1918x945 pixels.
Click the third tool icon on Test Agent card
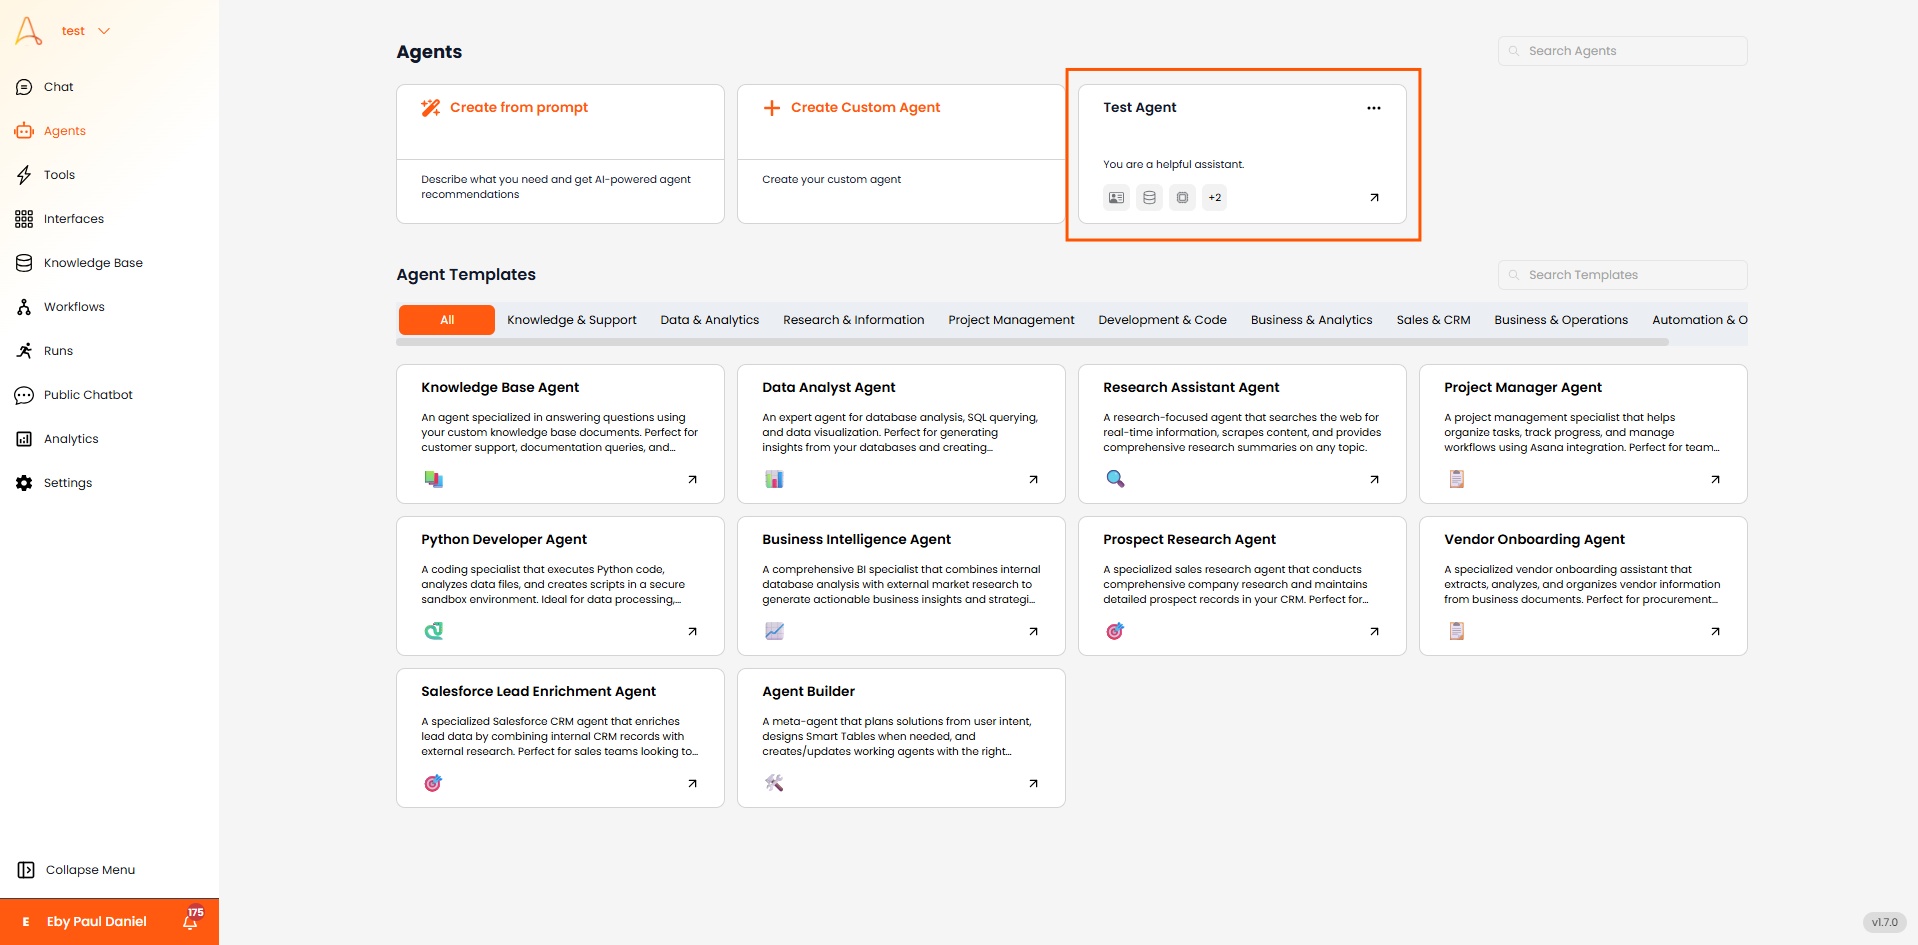pyautogui.click(x=1182, y=198)
